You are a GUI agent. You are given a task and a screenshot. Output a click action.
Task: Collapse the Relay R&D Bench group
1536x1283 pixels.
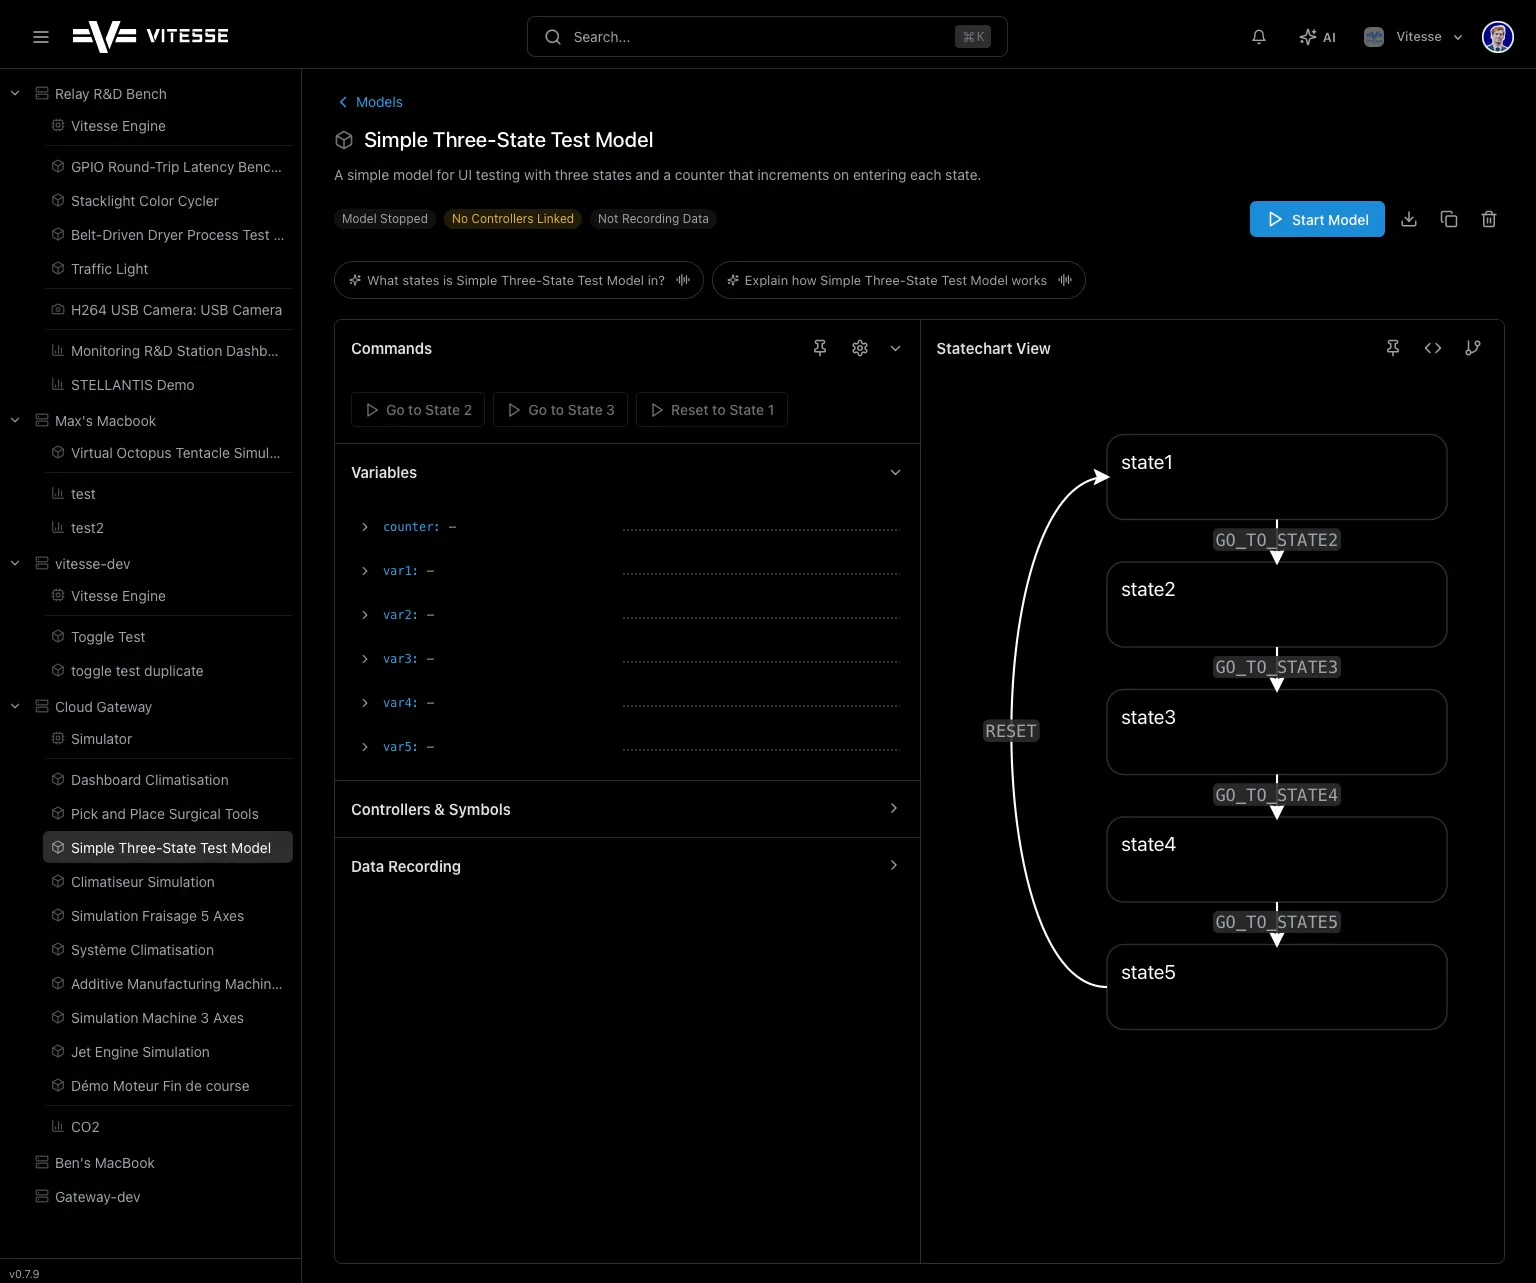(x=15, y=93)
